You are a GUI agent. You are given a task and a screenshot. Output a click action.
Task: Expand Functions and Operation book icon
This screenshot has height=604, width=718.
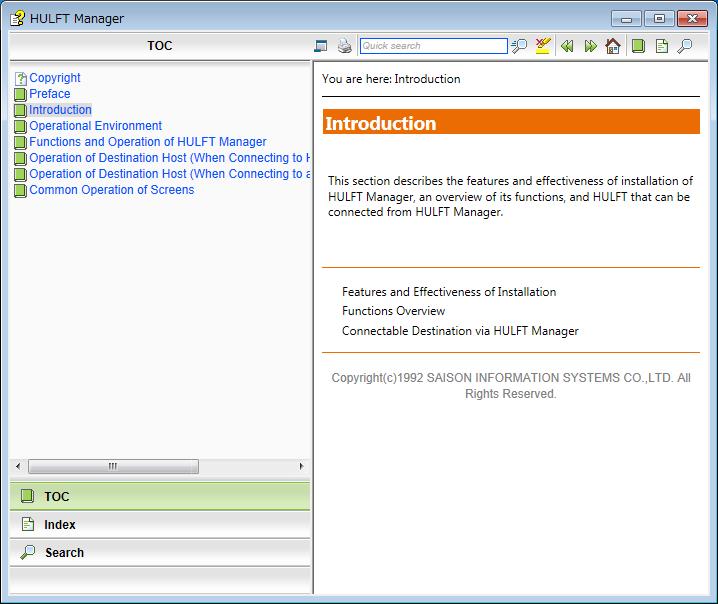21,143
